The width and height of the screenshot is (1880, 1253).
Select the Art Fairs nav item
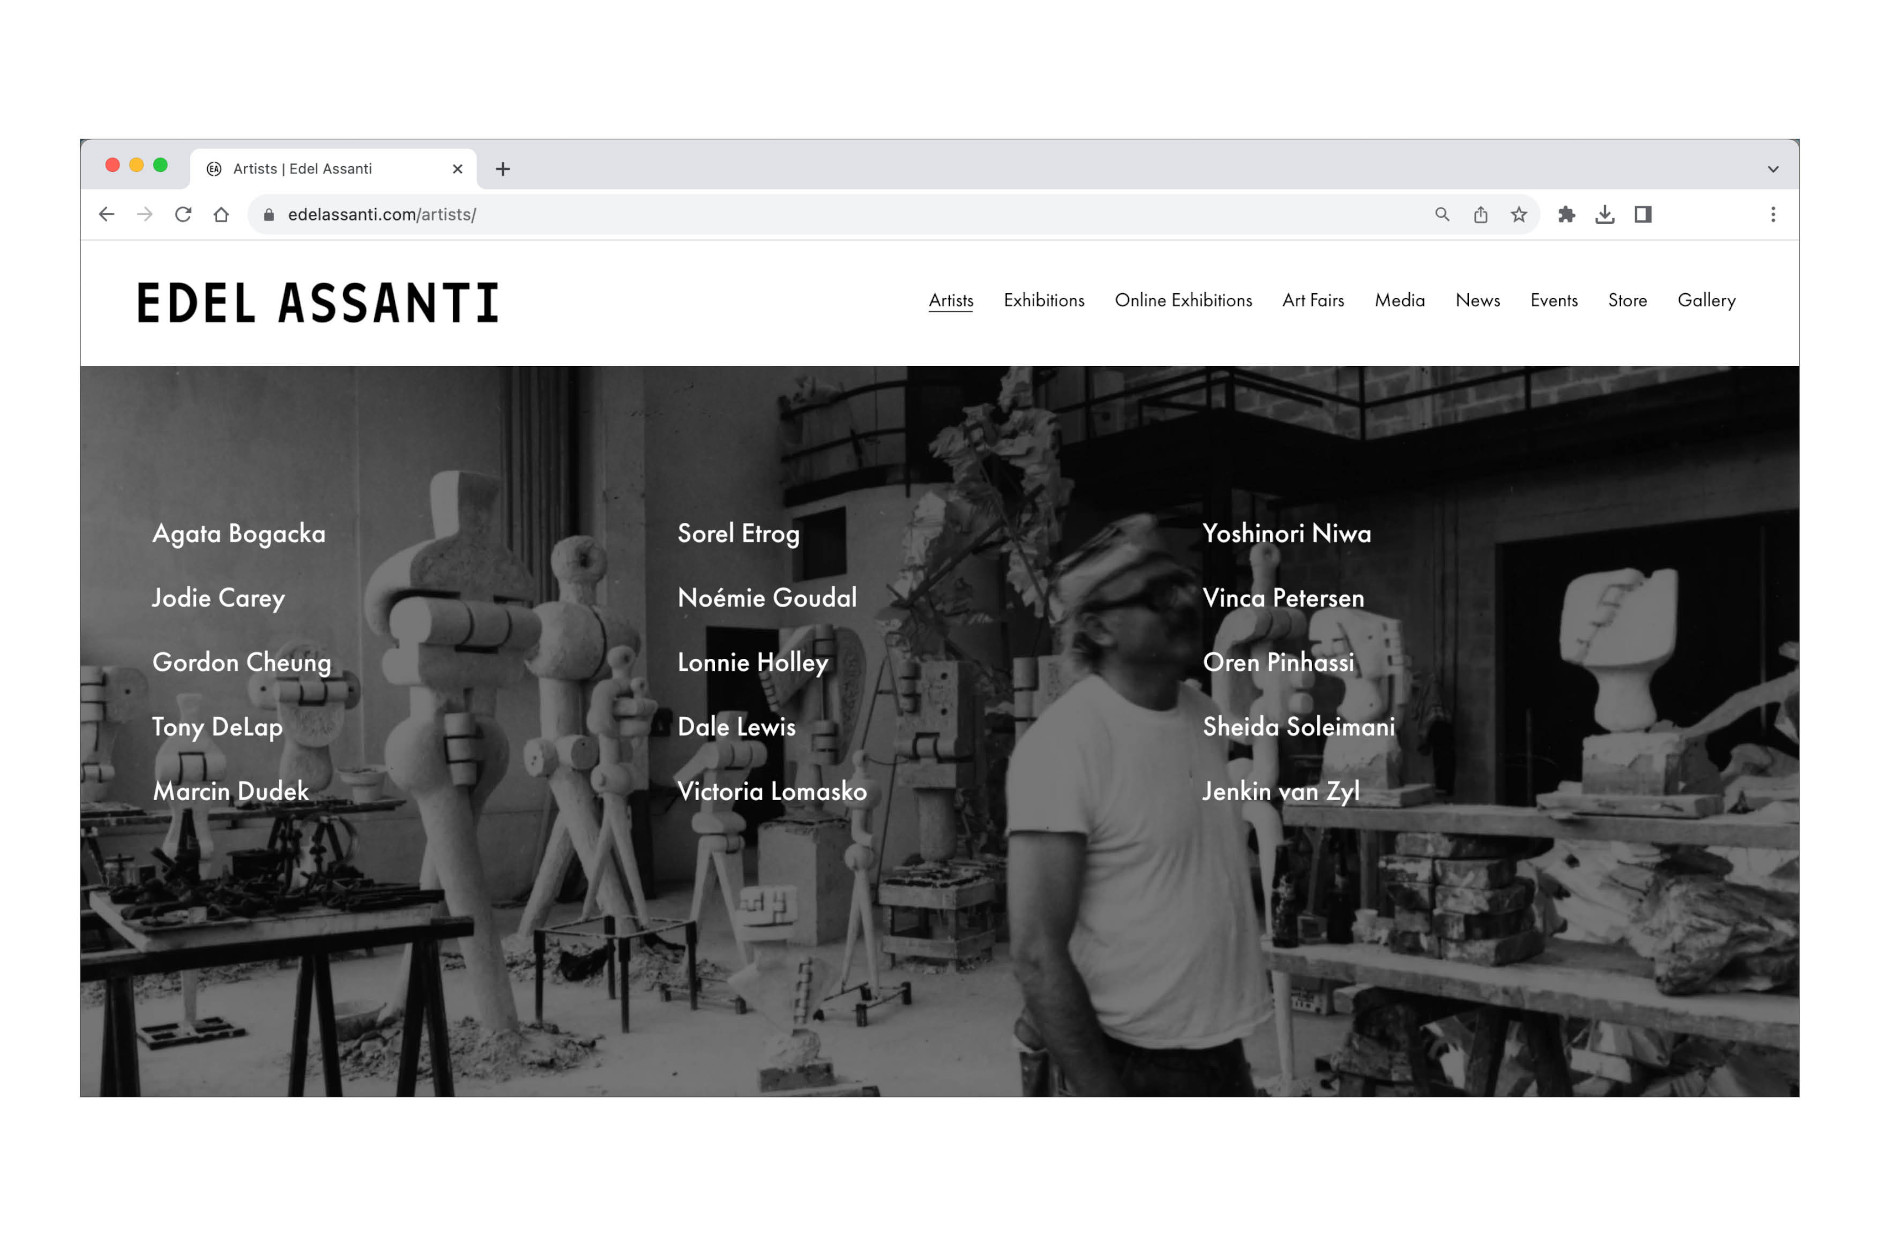click(x=1313, y=300)
